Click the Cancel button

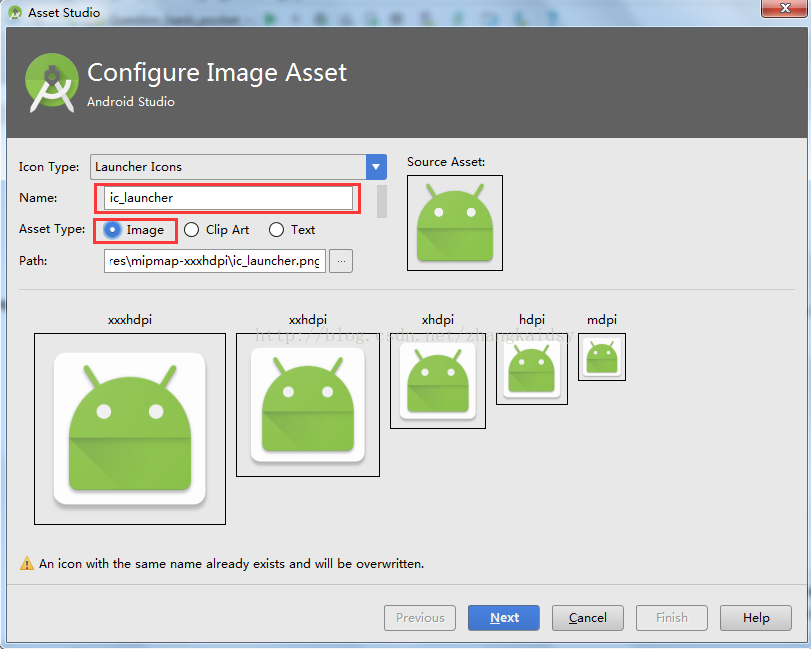click(x=588, y=618)
